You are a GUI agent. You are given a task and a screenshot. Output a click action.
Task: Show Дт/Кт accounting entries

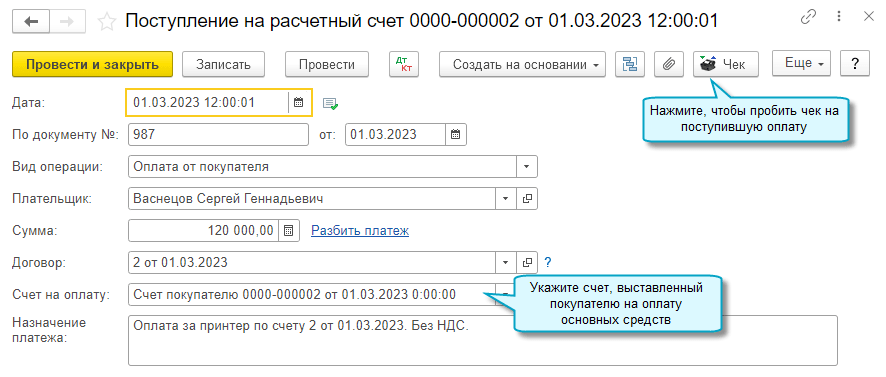[x=404, y=64]
